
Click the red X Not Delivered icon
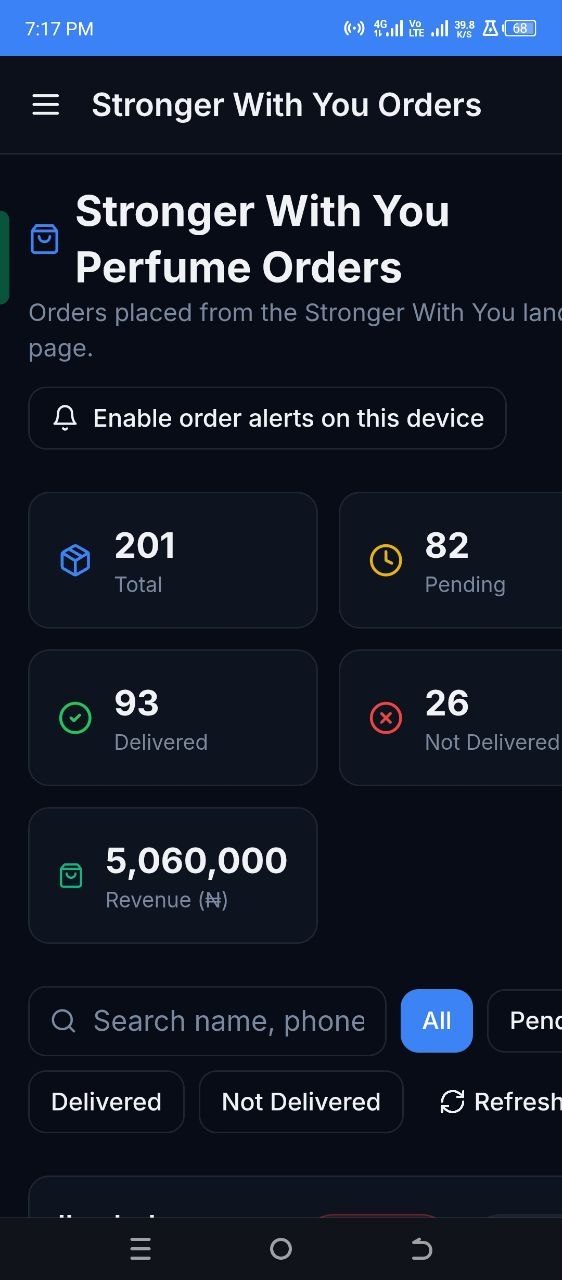point(386,718)
